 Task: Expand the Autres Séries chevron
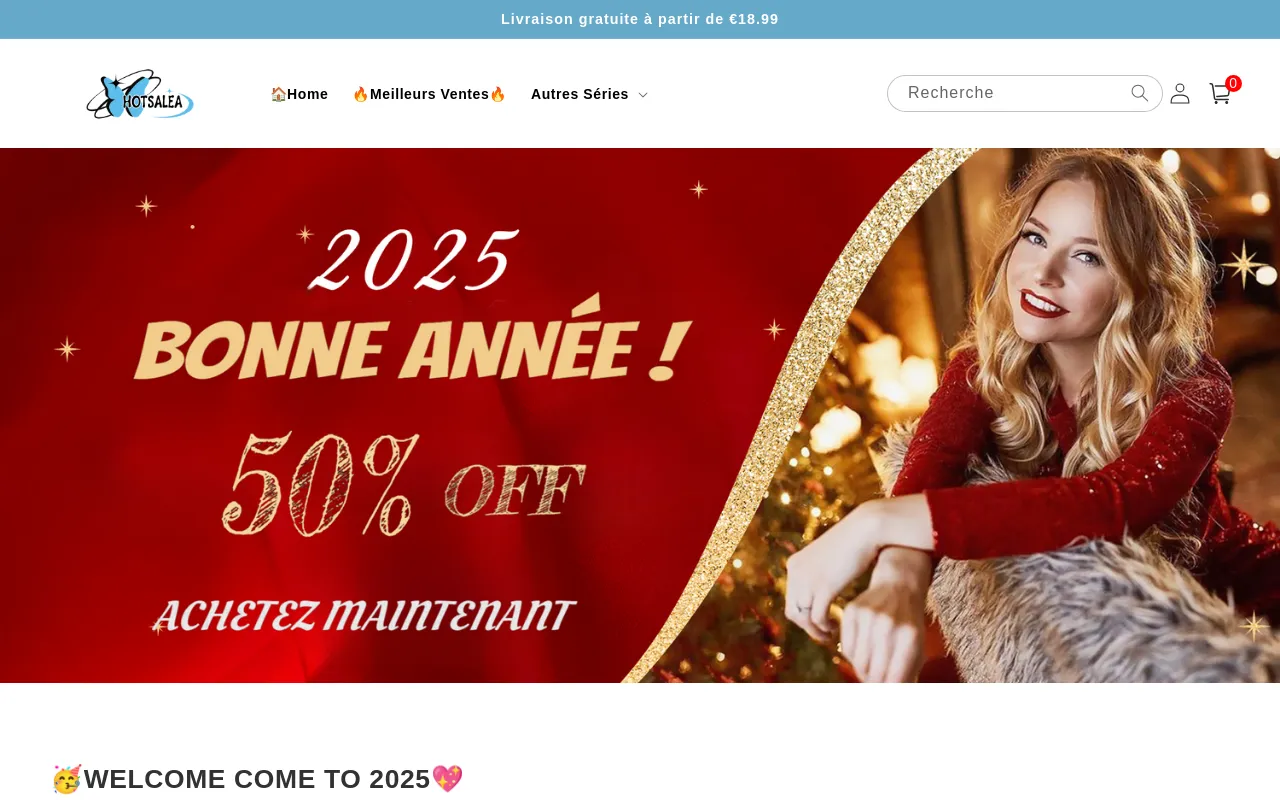coord(643,95)
